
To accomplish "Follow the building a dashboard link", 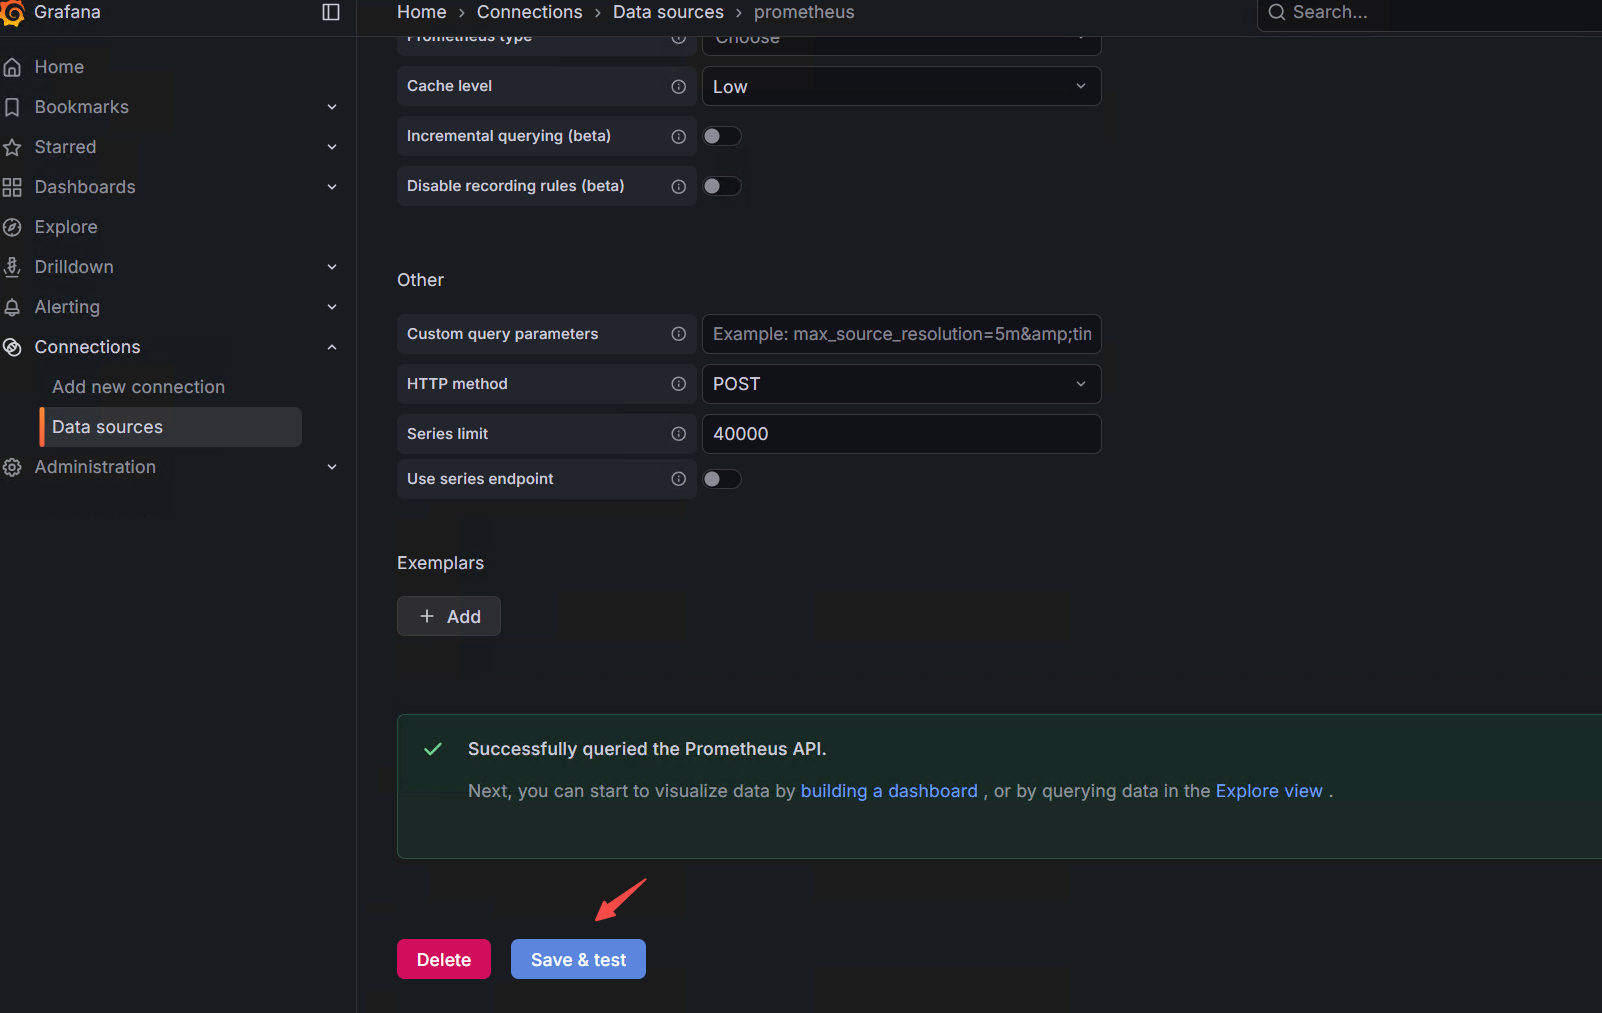I will tap(889, 791).
